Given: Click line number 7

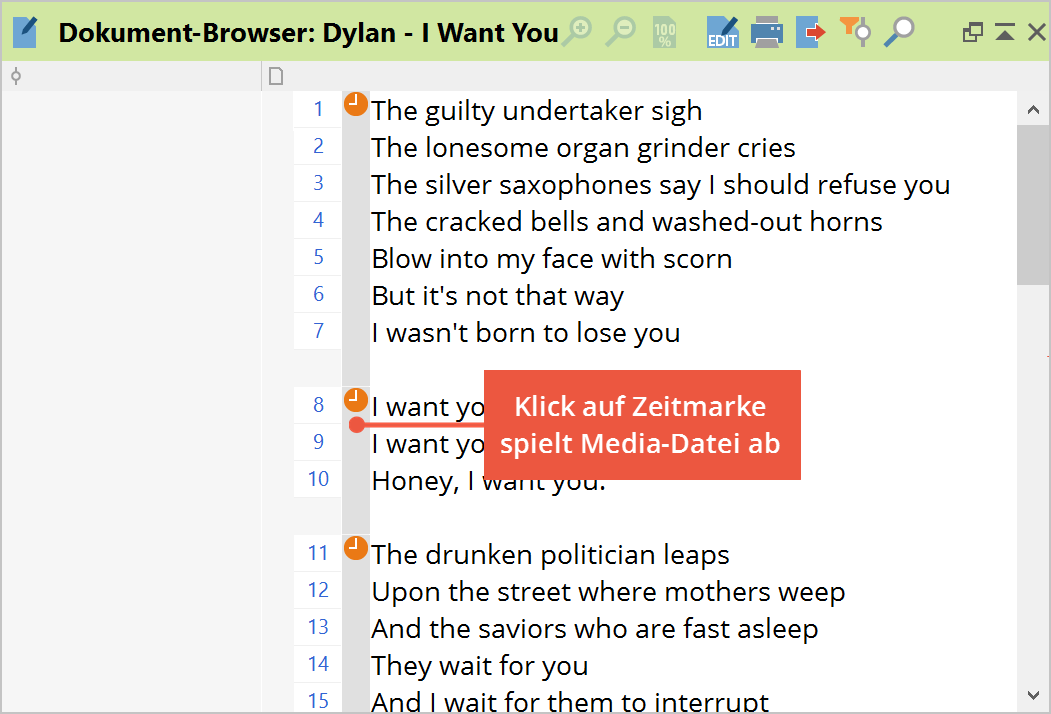Looking at the screenshot, I should (x=318, y=330).
